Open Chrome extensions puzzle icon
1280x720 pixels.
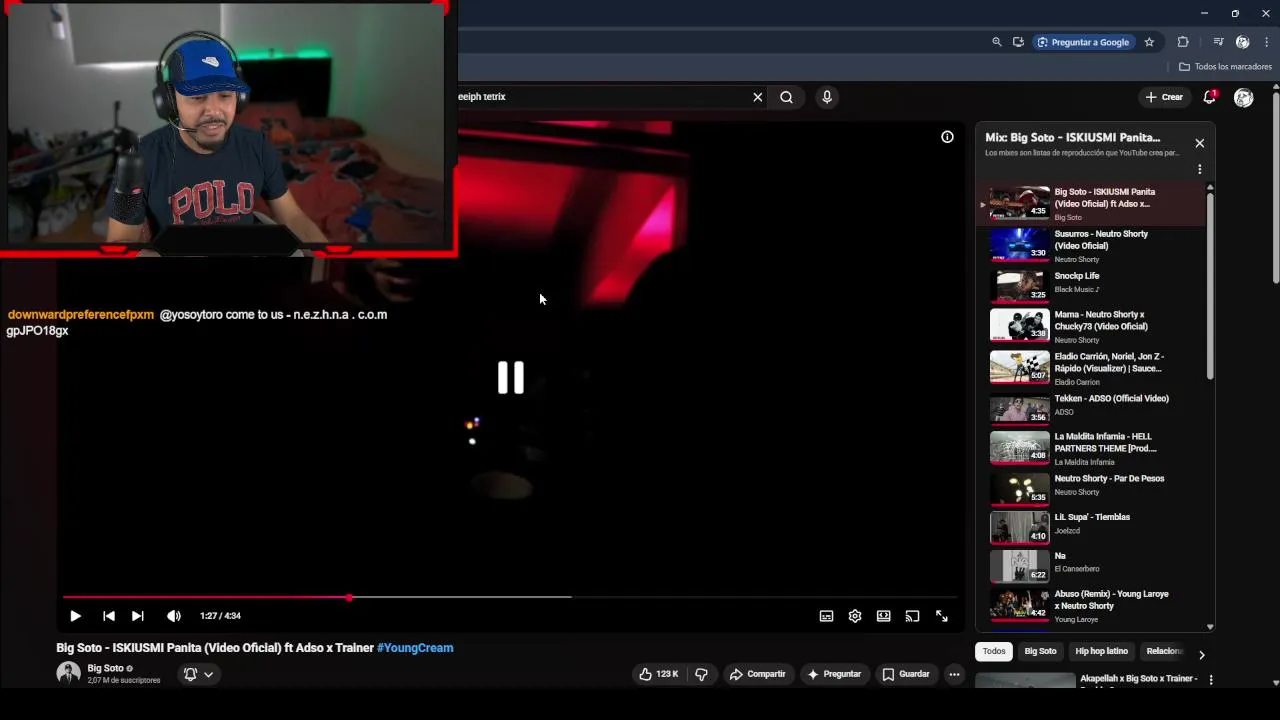pos(1183,42)
